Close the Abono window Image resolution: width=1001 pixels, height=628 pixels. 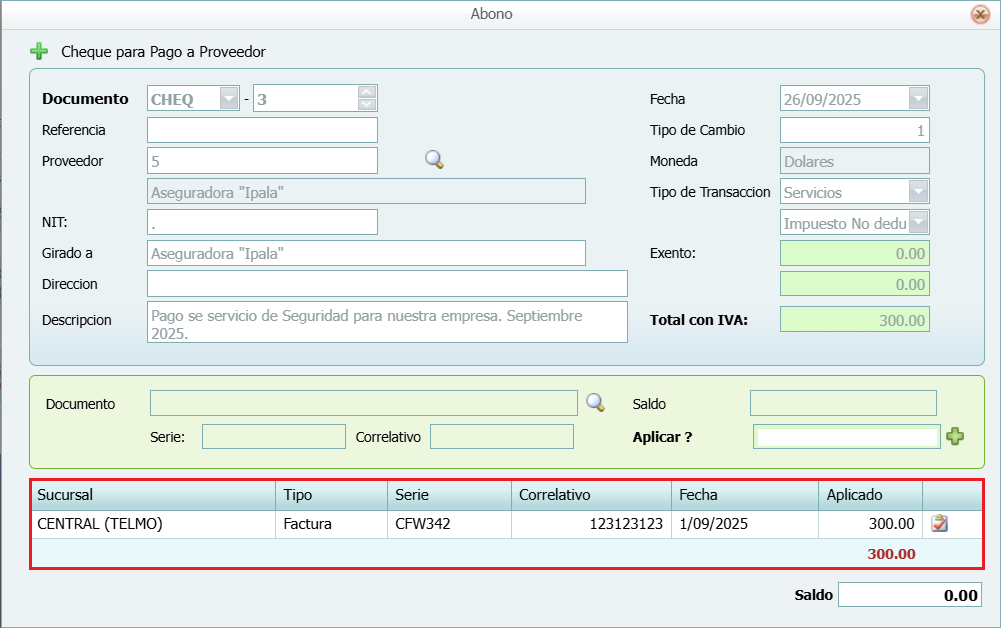pyautogui.click(x=980, y=14)
